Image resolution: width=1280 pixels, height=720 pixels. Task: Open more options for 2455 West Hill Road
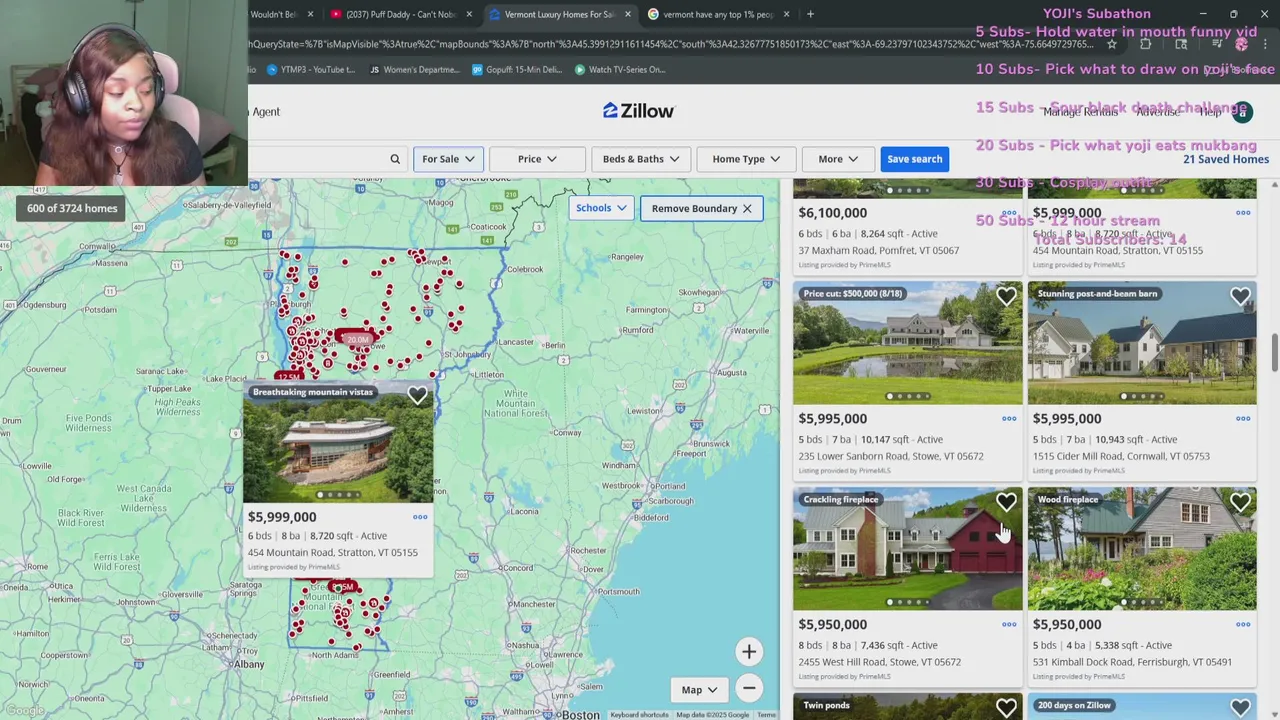pyautogui.click(x=1009, y=625)
